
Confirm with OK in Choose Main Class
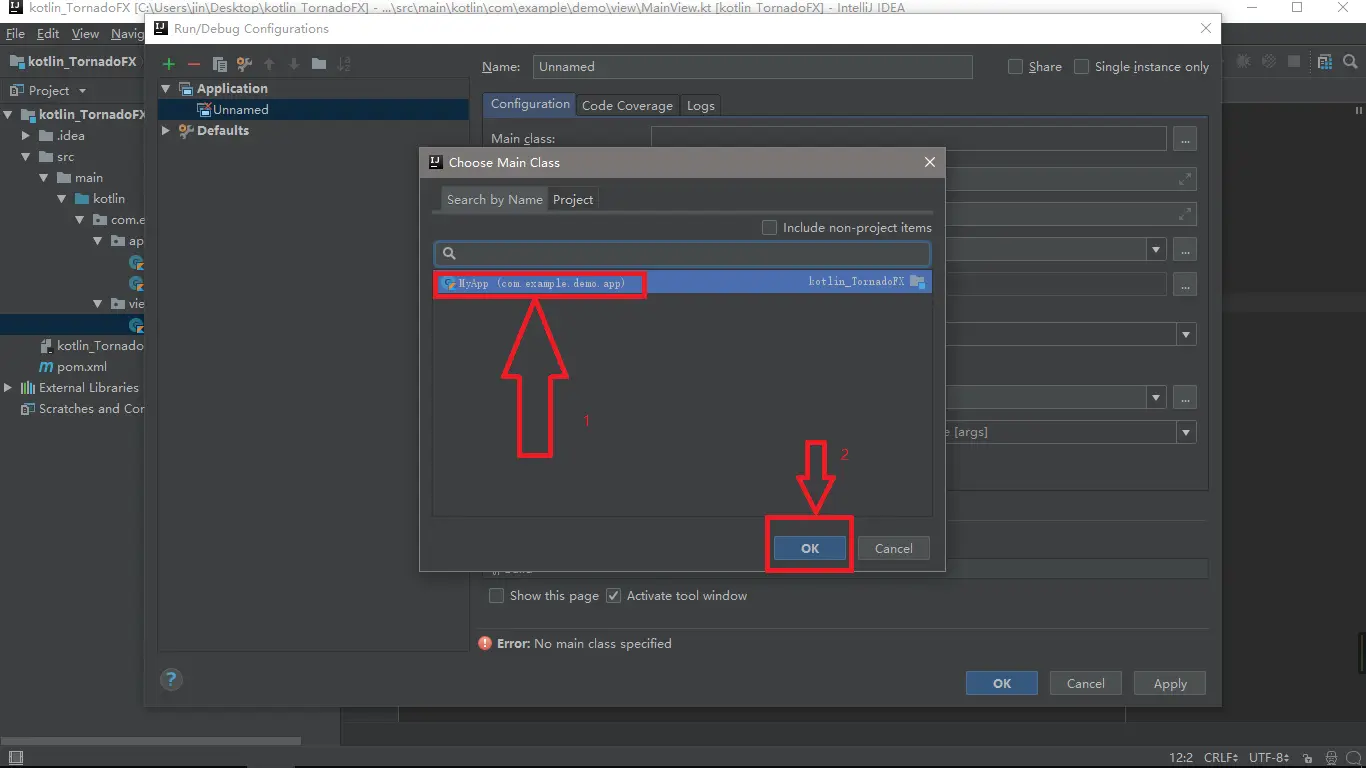click(810, 548)
